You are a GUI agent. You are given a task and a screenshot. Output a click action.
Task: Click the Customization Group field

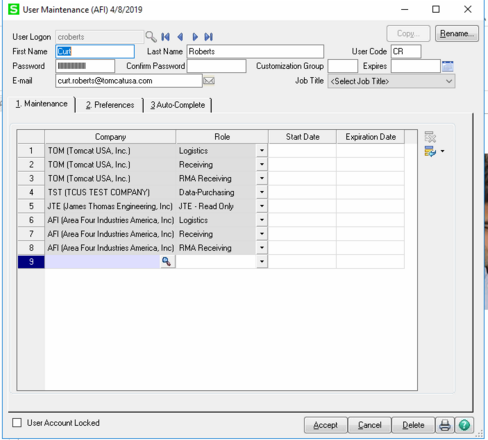(343, 66)
